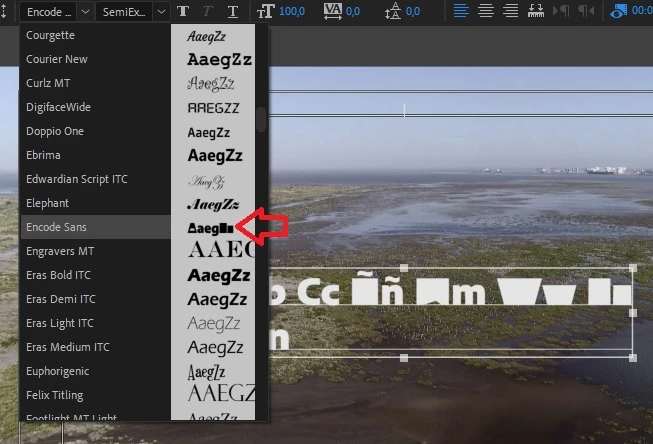The height and width of the screenshot is (444, 653).
Task: Set left-to-right text direction
Action: coord(561,11)
